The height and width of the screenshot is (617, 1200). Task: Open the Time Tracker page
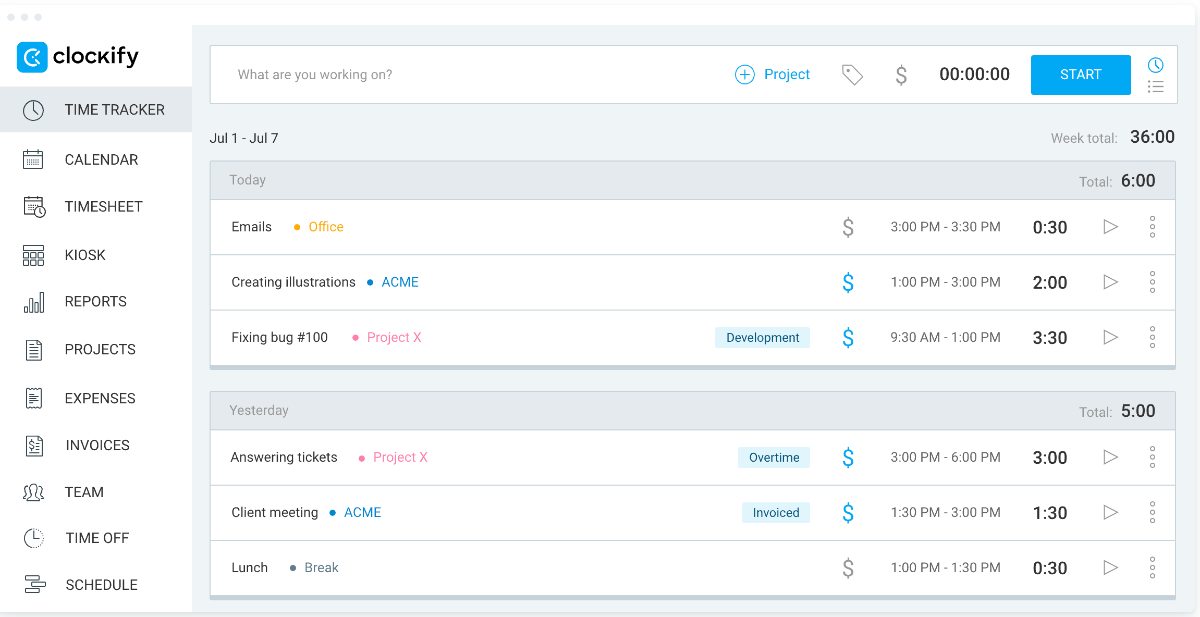point(96,110)
